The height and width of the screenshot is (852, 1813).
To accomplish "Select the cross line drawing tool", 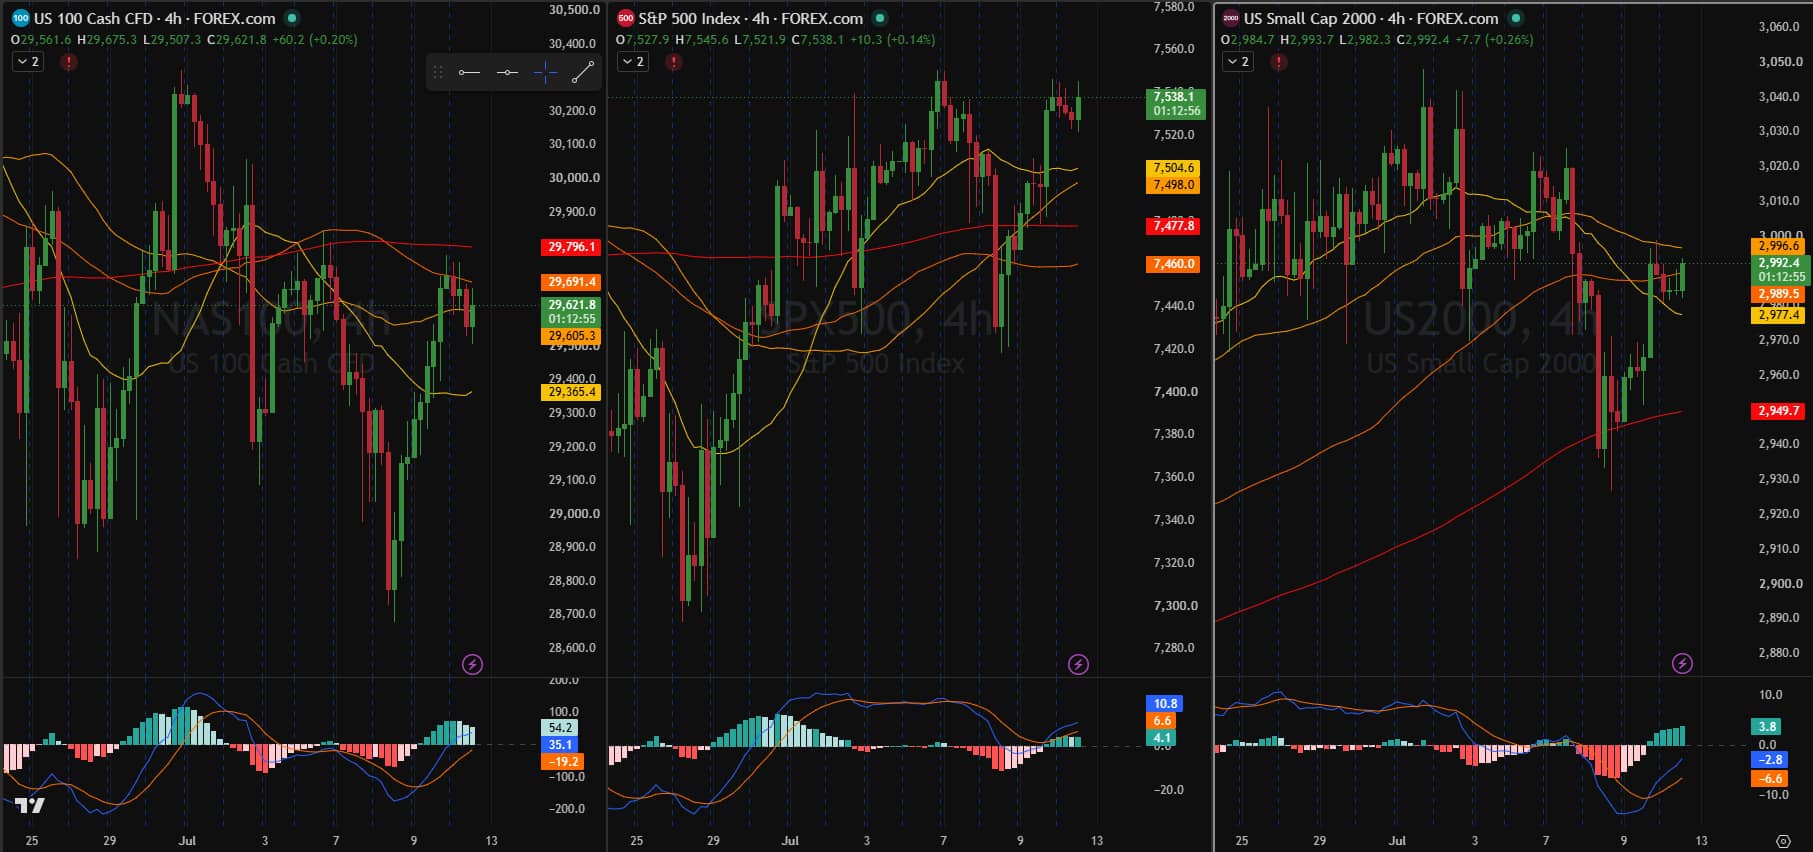I will tap(545, 72).
